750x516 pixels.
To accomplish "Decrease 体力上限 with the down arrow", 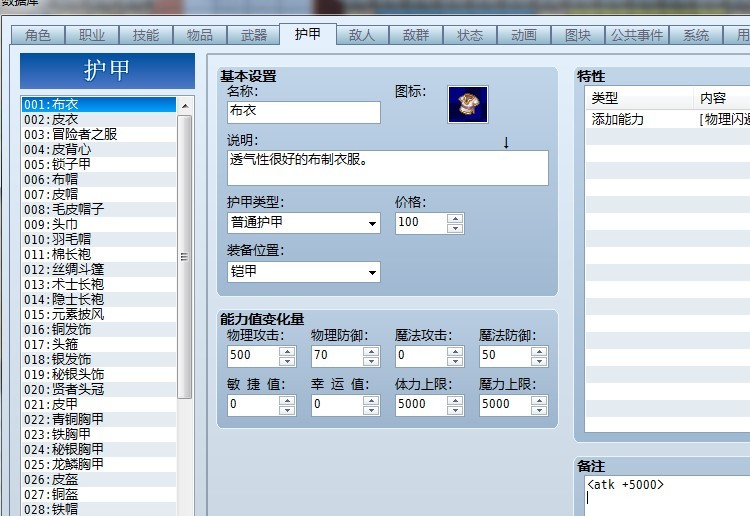I will pos(455,410).
